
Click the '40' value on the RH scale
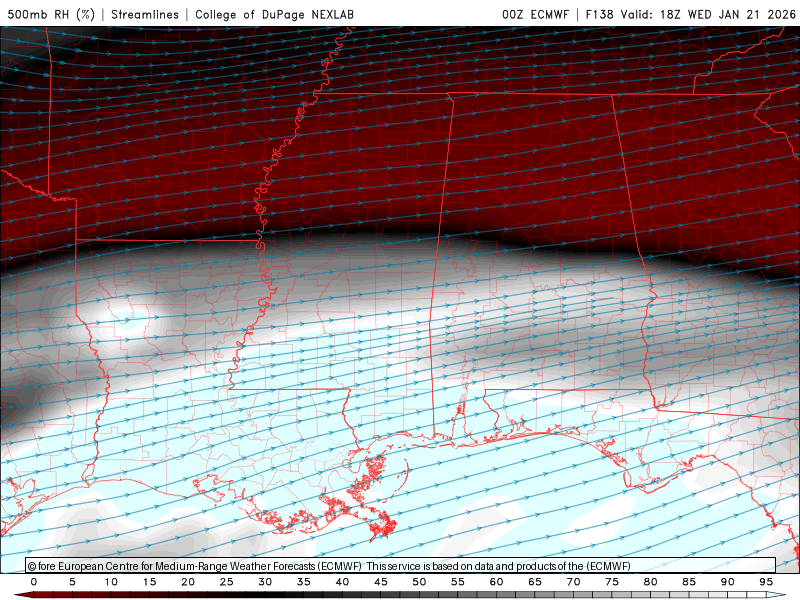342,582
